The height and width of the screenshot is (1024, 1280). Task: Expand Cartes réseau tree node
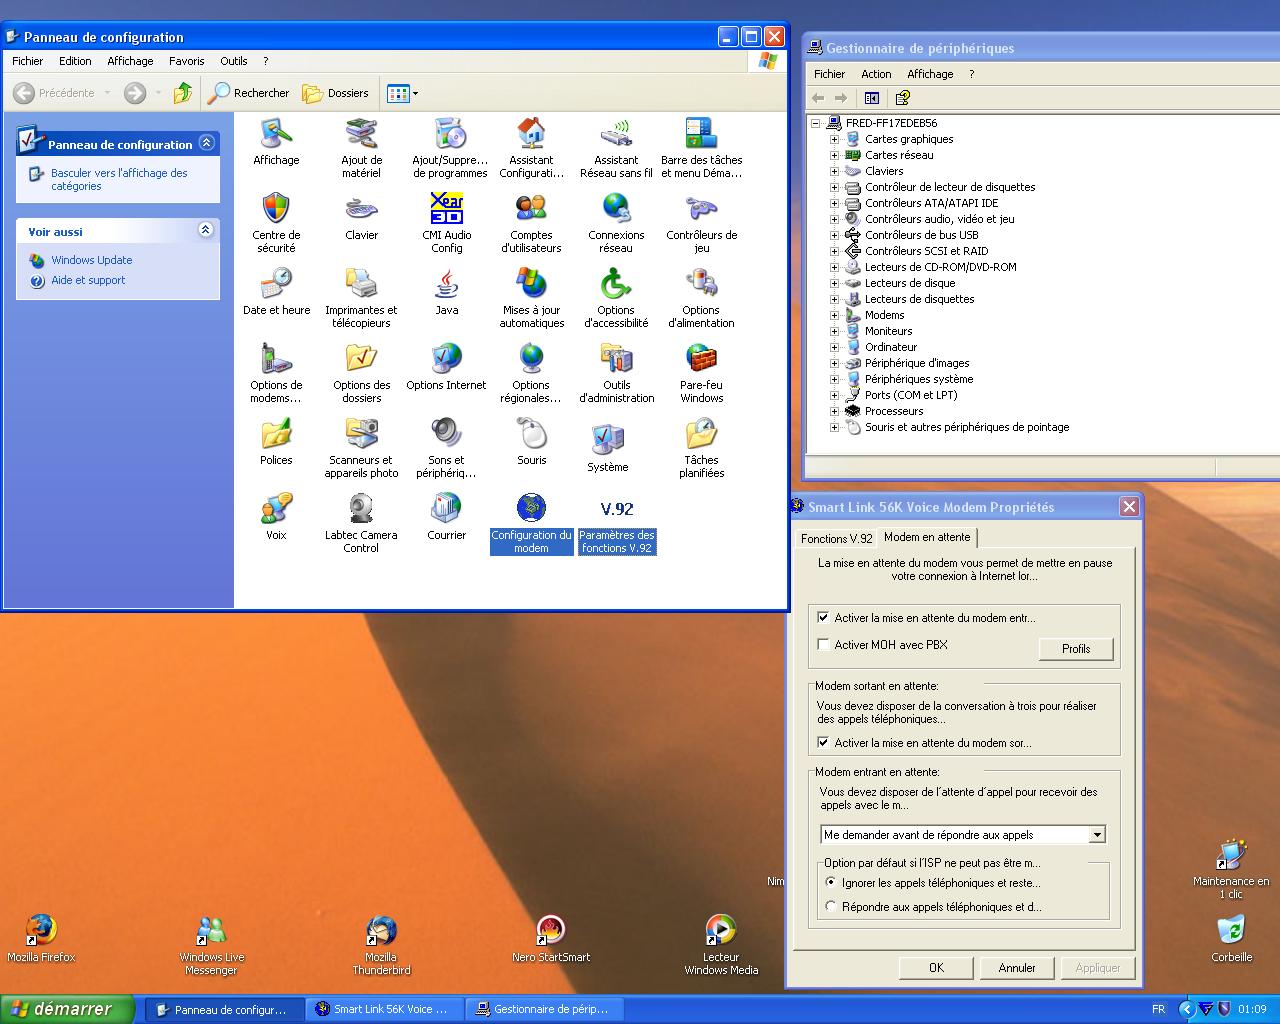pyautogui.click(x=834, y=155)
